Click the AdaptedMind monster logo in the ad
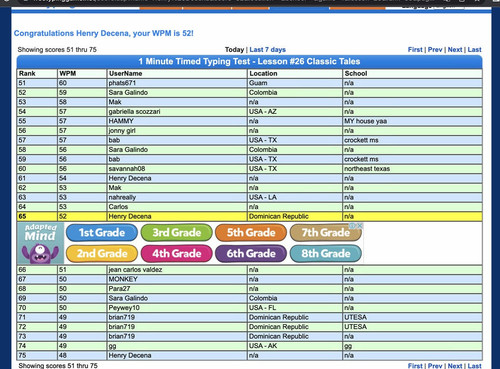Viewport: 500px width, 369px height. [x=40, y=243]
